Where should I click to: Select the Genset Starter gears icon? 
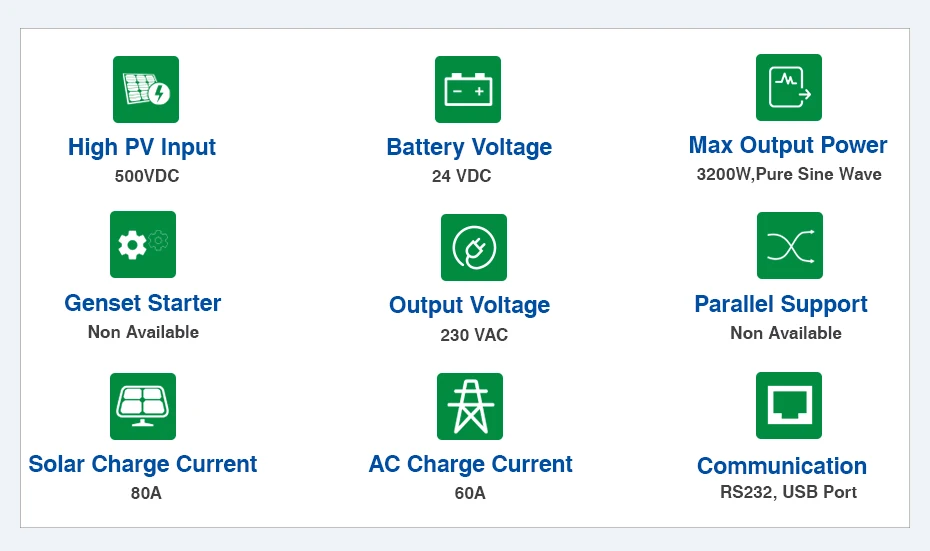pos(143,244)
